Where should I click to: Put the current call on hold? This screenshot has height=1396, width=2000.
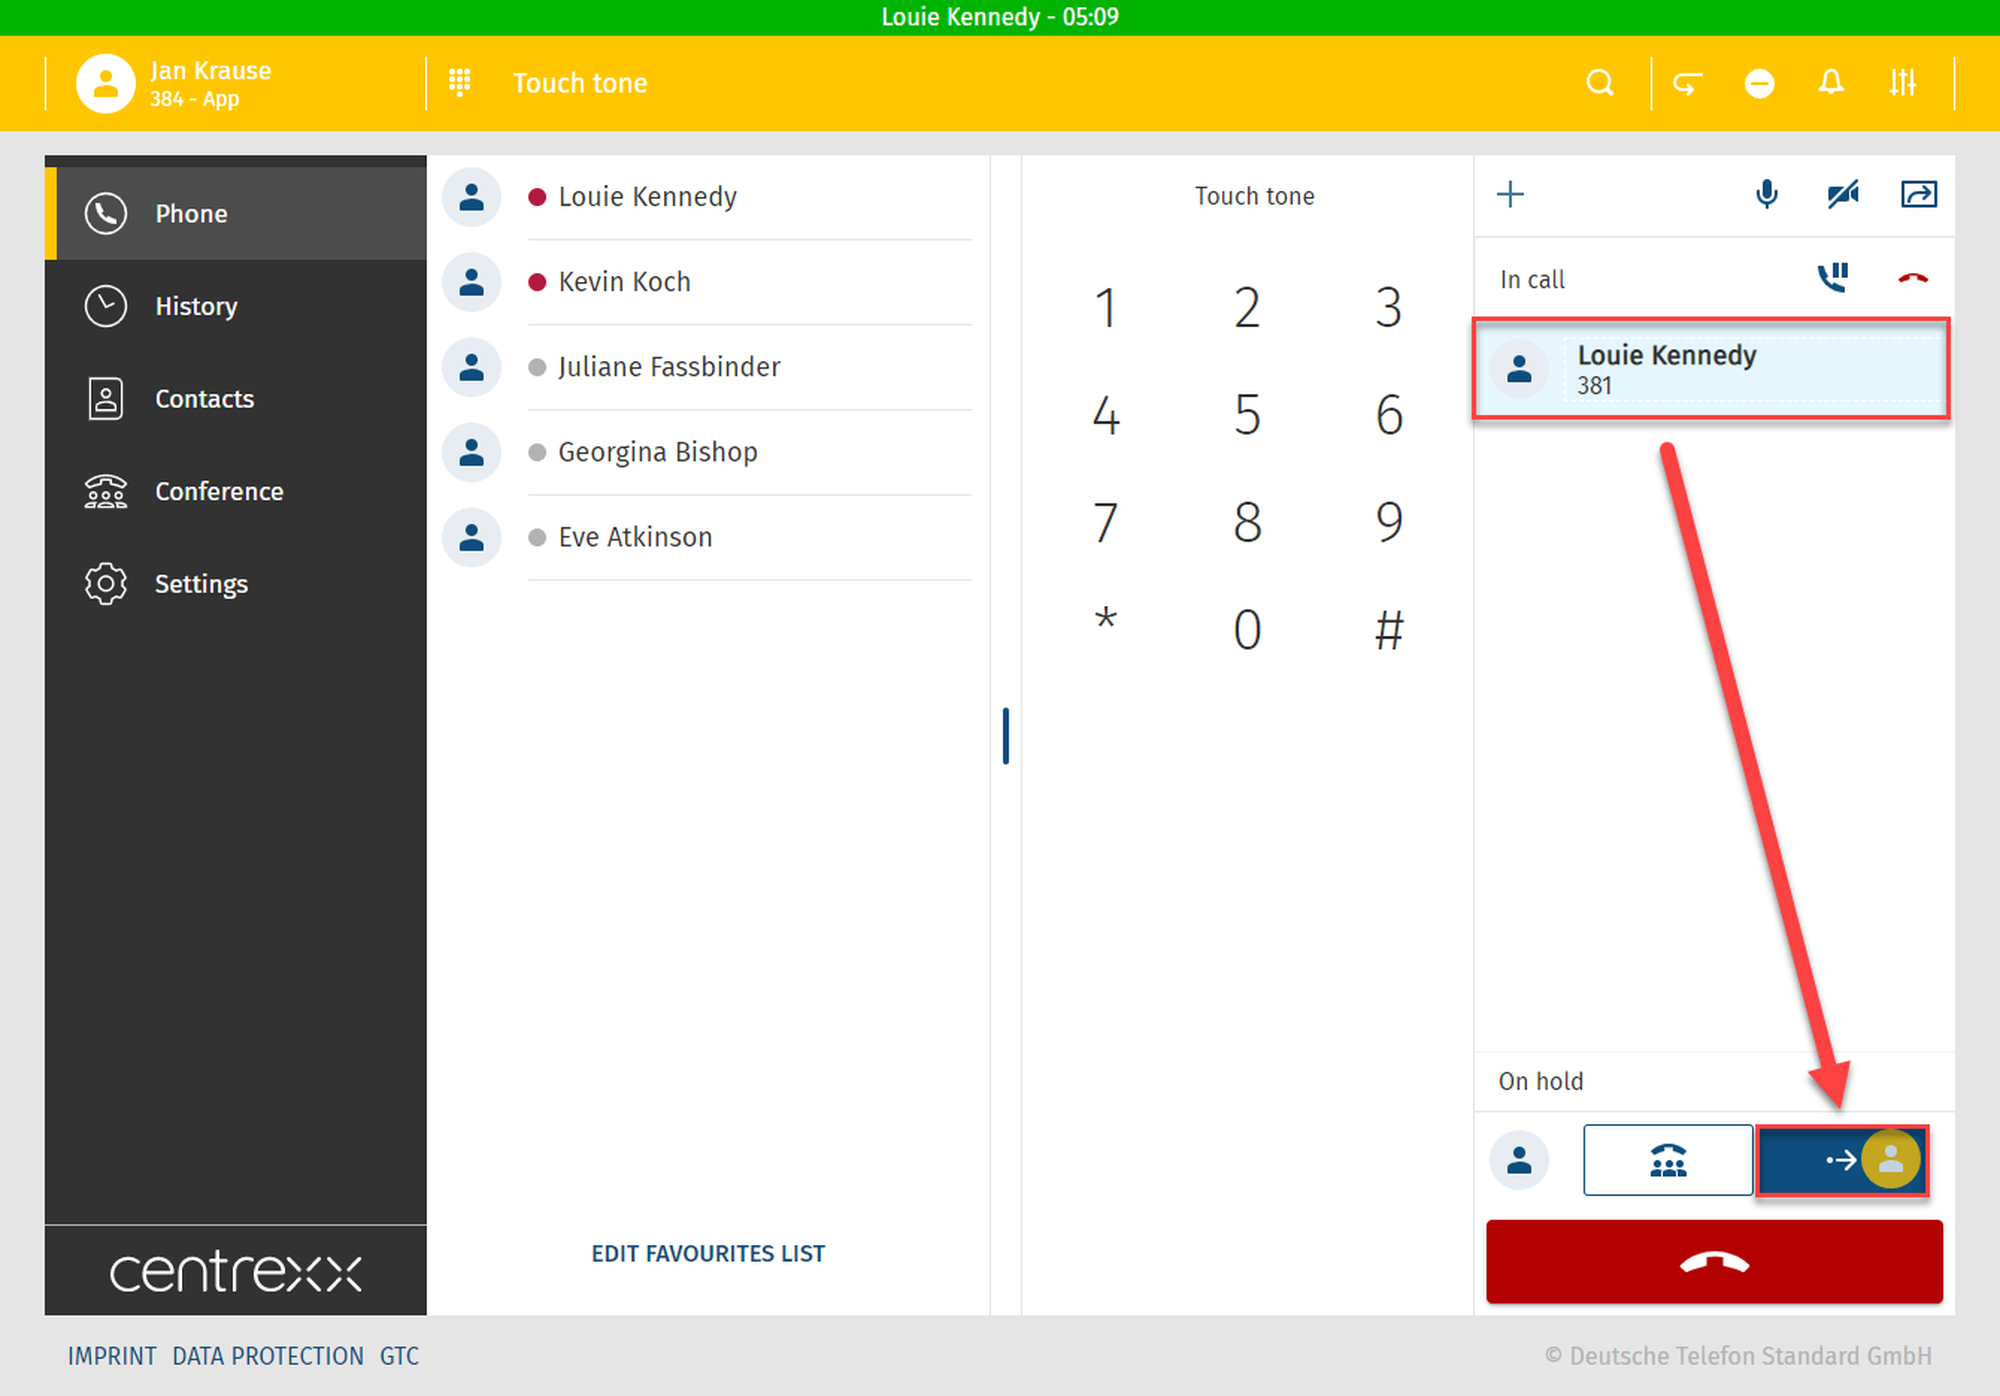[1832, 278]
